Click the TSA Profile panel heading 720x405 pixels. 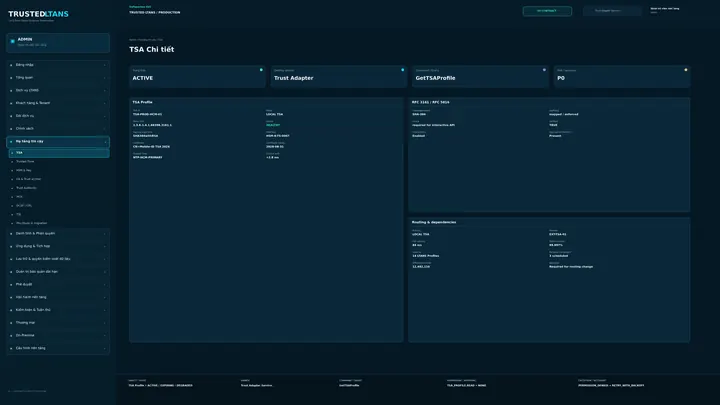pos(142,102)
